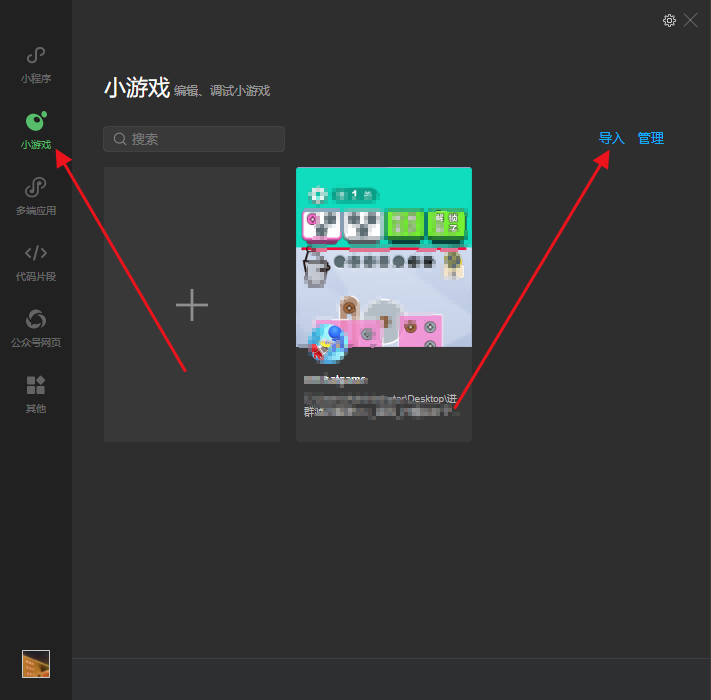Create a new project with the plus card
Image resolution: width=711 pixels, height=700 pixels.
point(192,305)
